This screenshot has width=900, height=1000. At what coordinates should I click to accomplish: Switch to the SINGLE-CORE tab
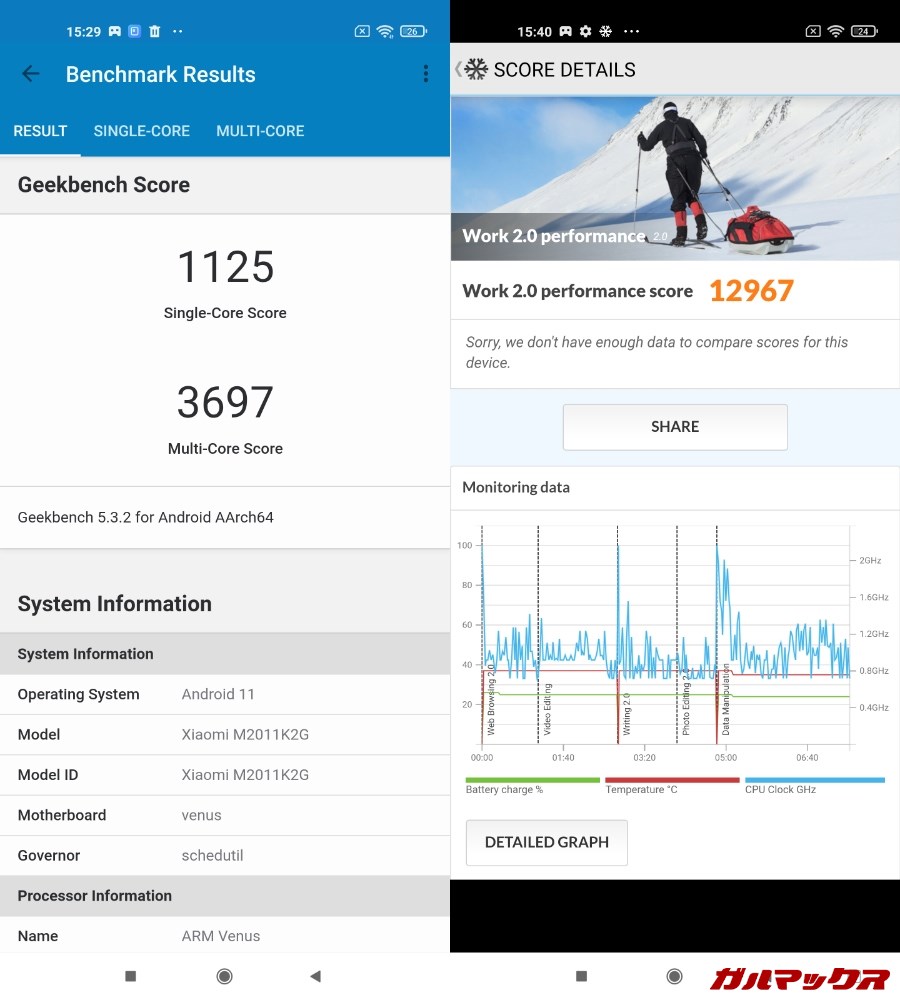pos(141,131)
